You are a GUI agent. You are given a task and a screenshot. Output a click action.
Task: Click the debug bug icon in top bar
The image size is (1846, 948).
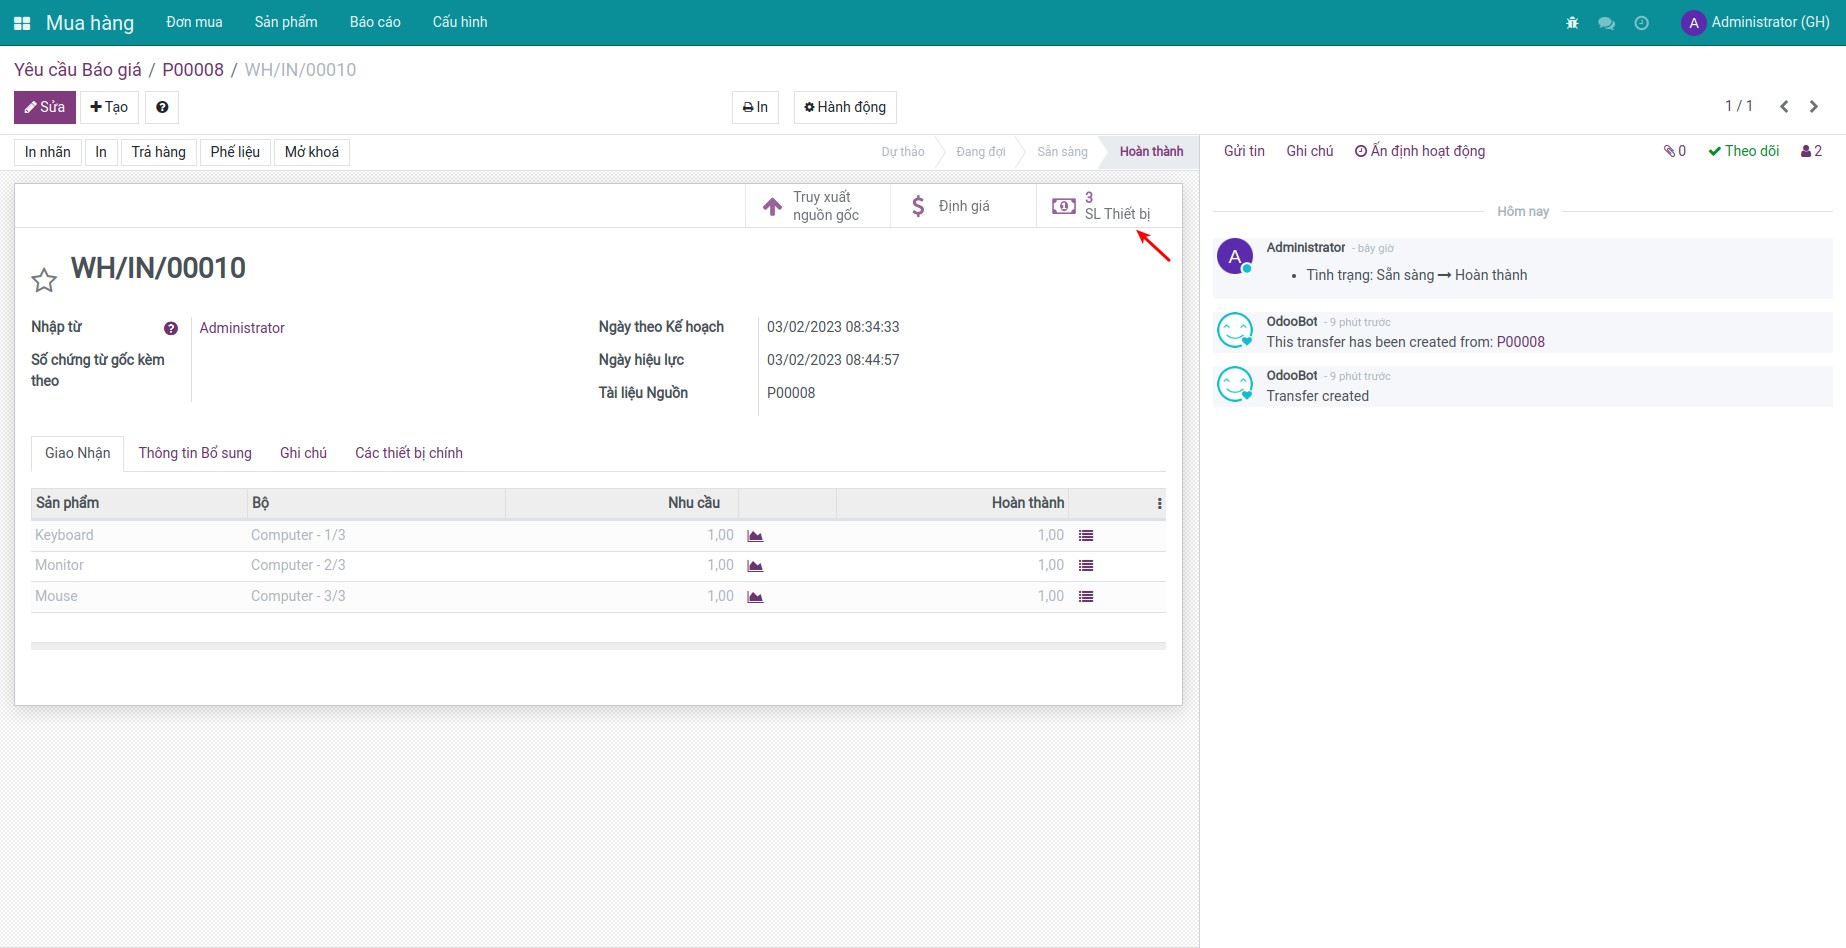(1572, 23)
